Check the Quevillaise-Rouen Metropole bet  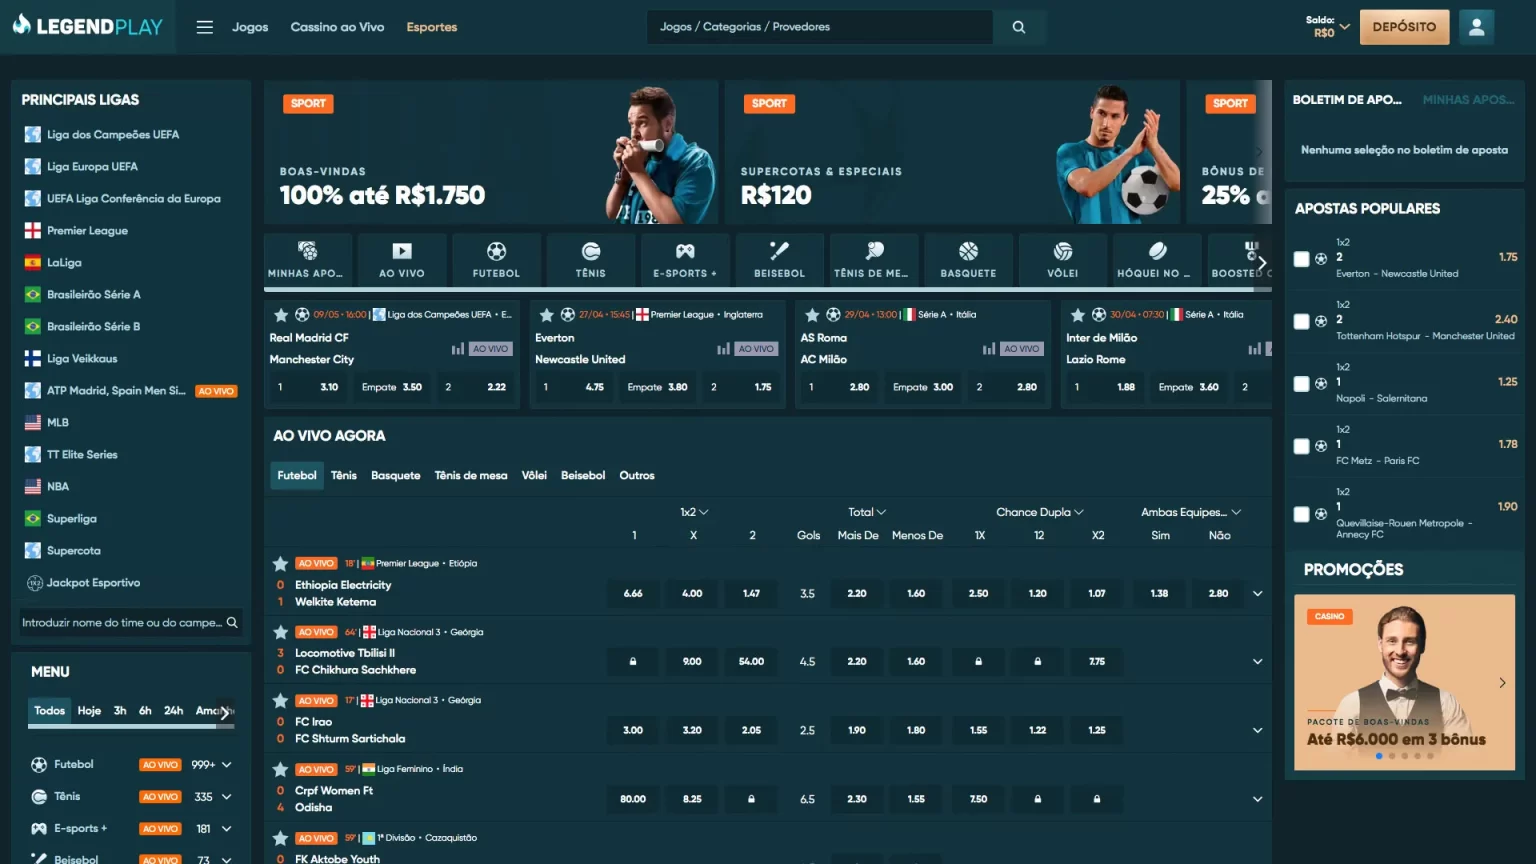point(1301,514)
